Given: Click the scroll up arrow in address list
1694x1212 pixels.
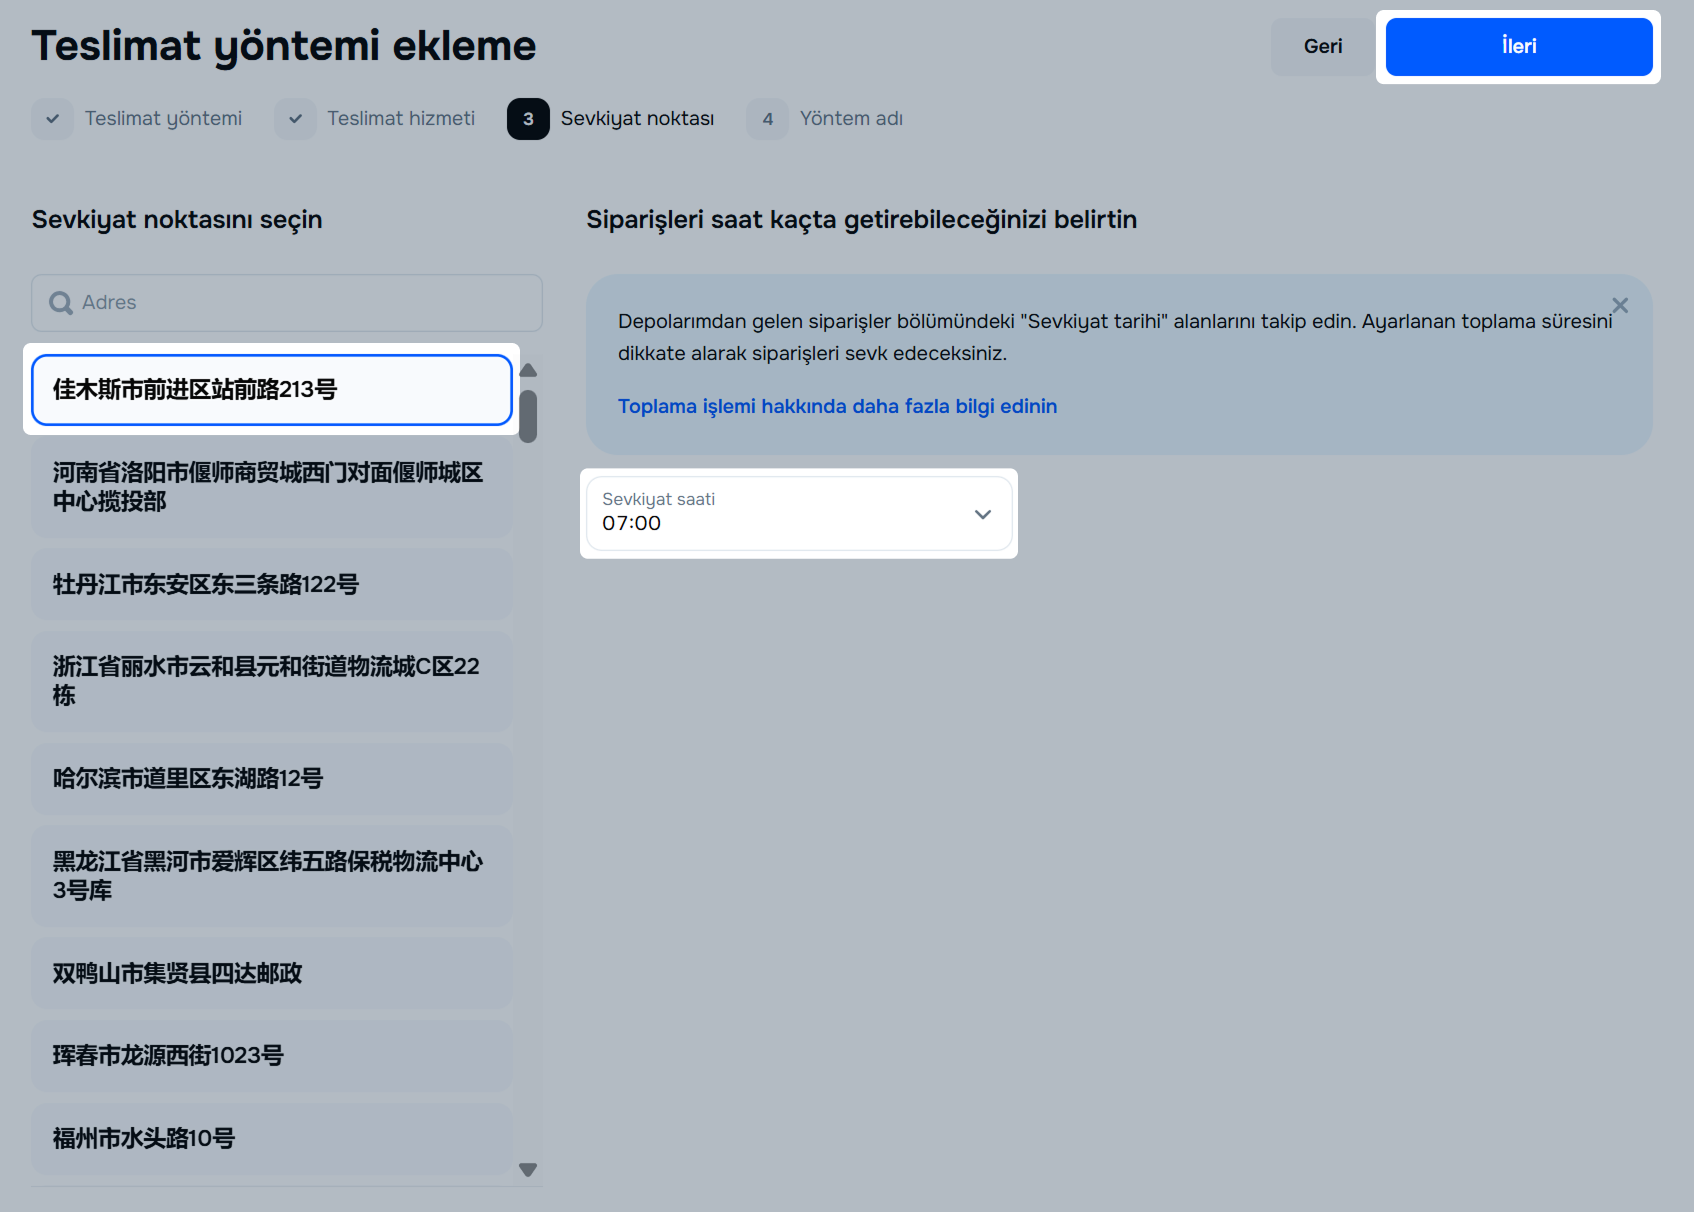Looking at the screenshot, I should 529,371.
